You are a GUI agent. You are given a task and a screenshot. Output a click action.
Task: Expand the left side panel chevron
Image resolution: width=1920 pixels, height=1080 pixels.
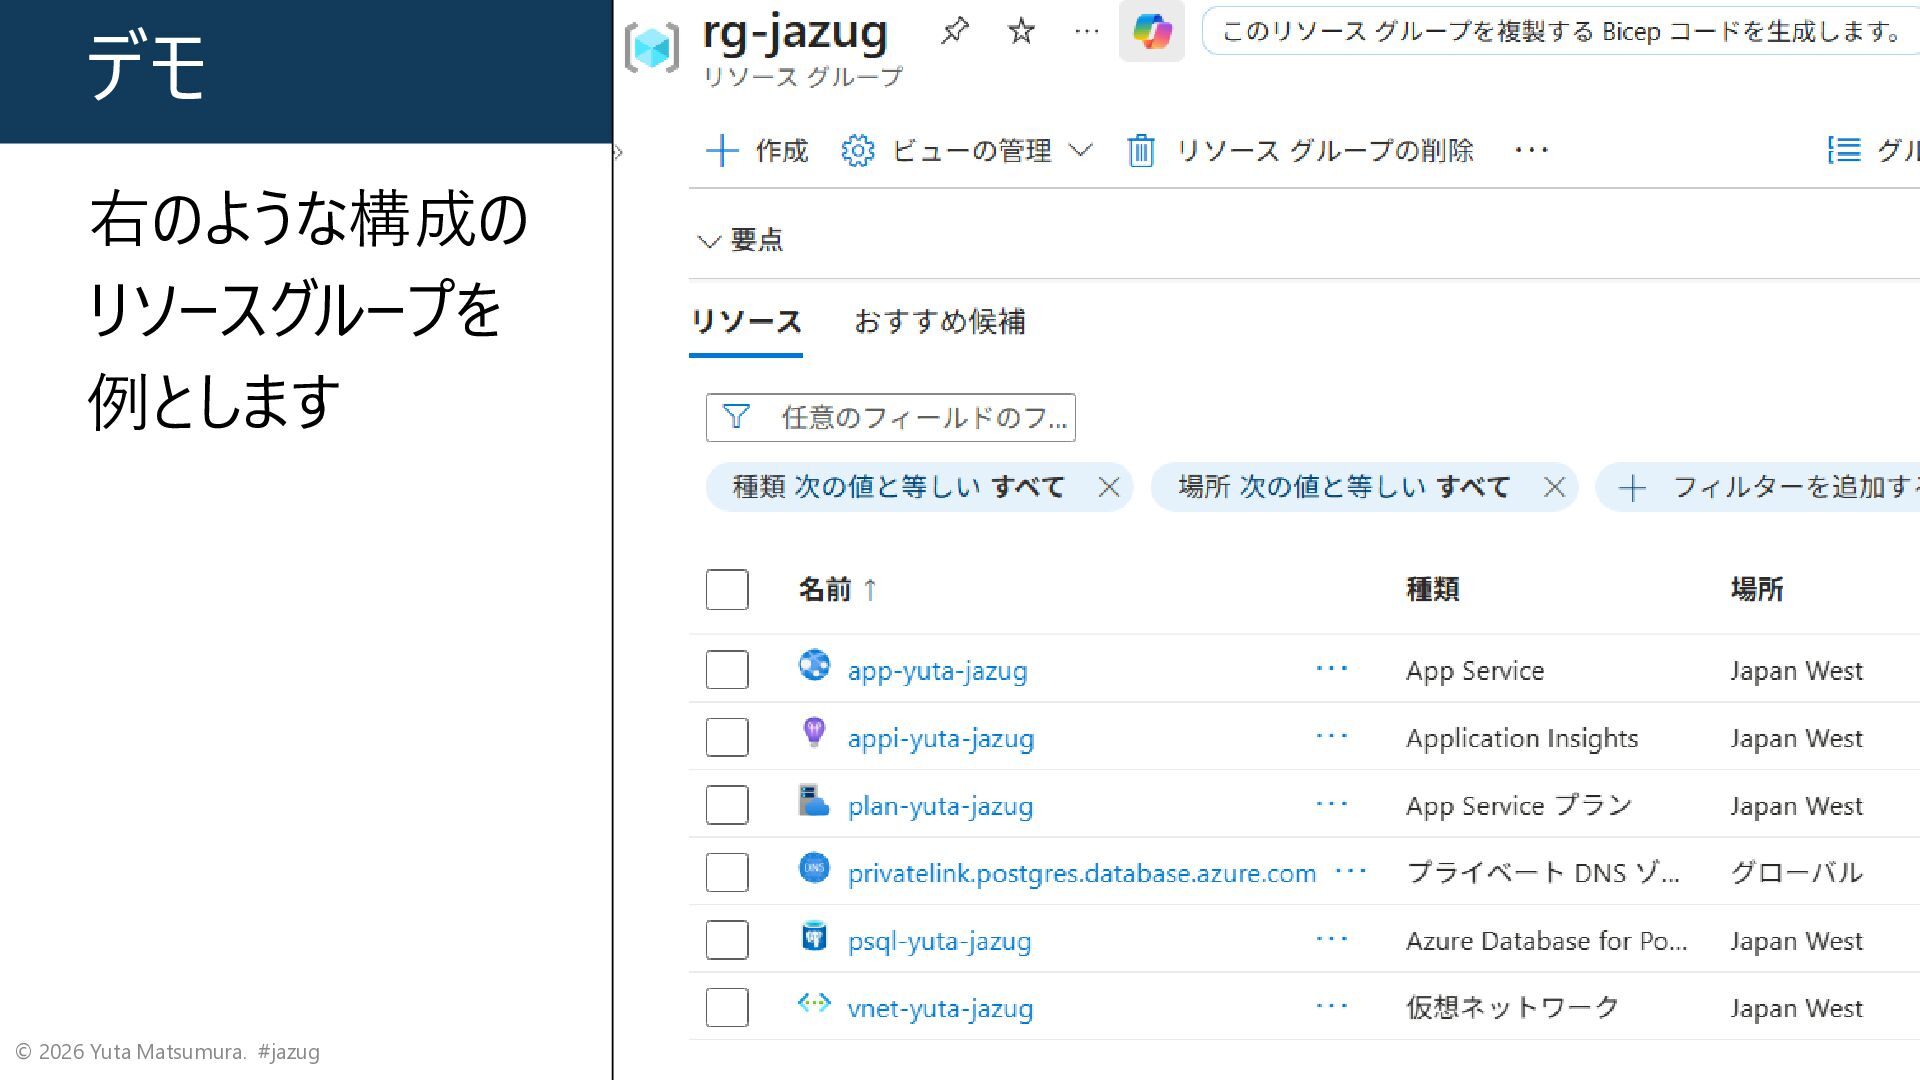click(619, 153)
